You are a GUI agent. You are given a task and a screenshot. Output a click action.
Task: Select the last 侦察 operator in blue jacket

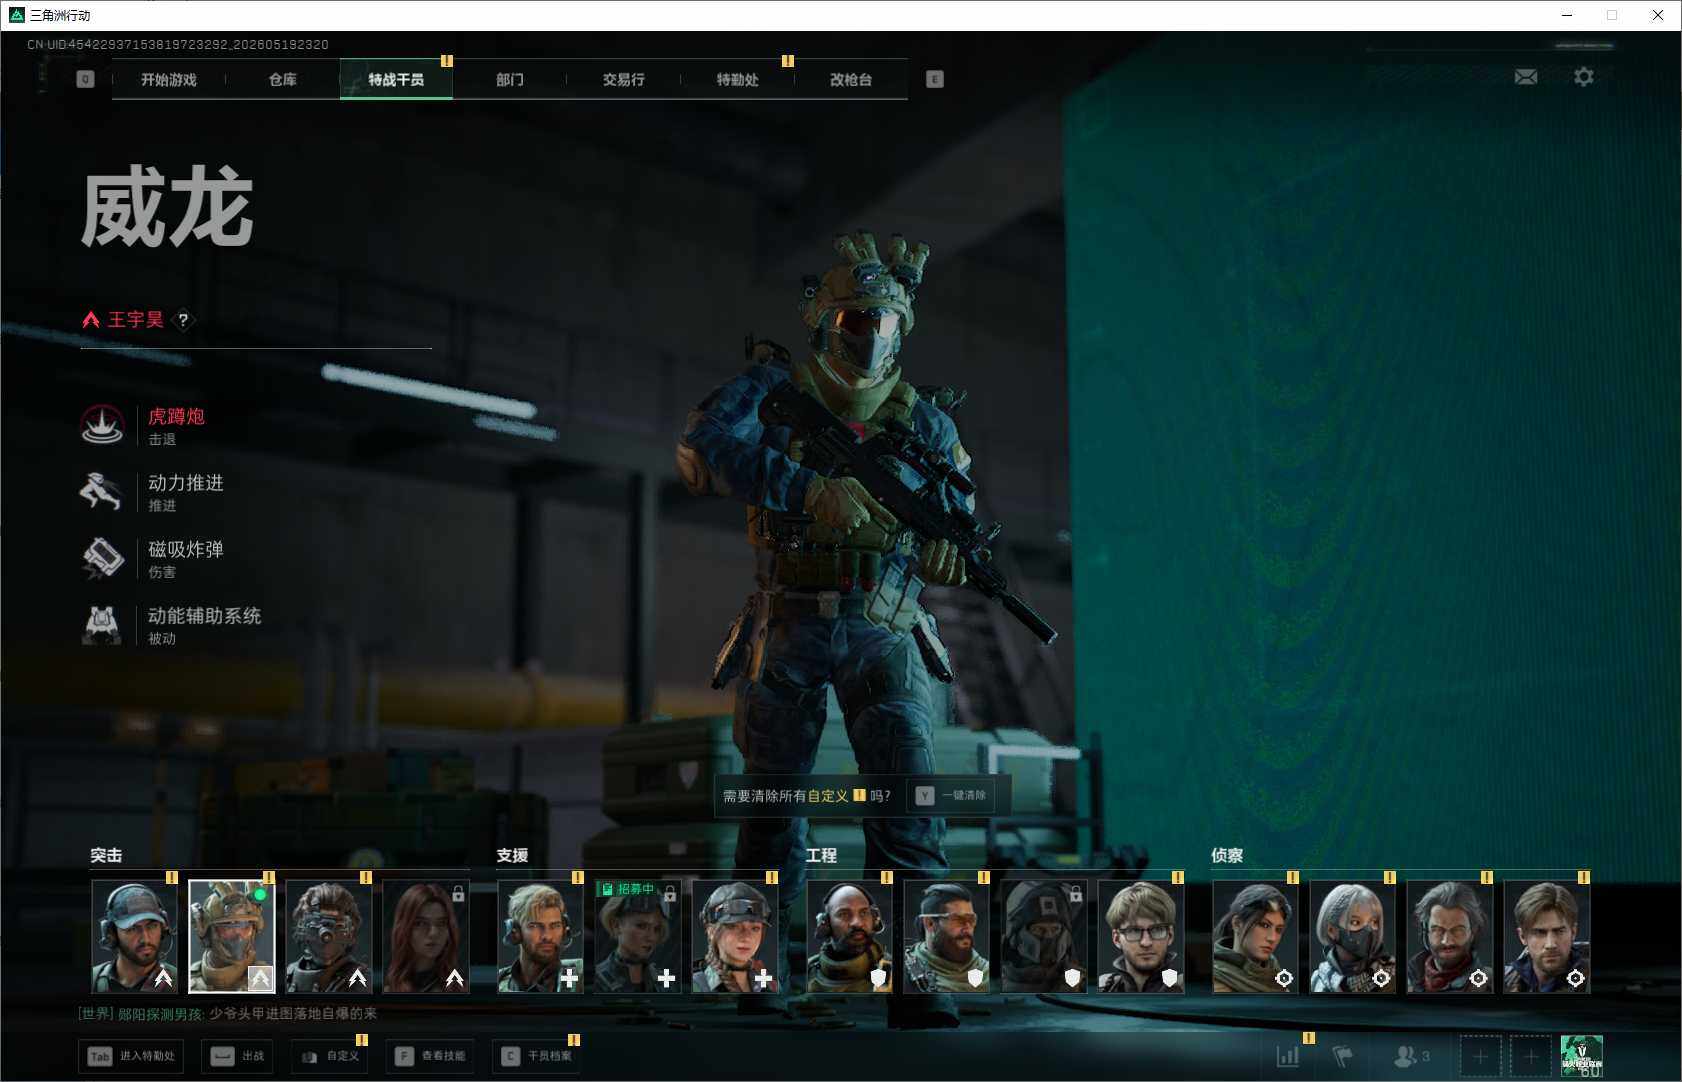click(x=1547, y=936)
